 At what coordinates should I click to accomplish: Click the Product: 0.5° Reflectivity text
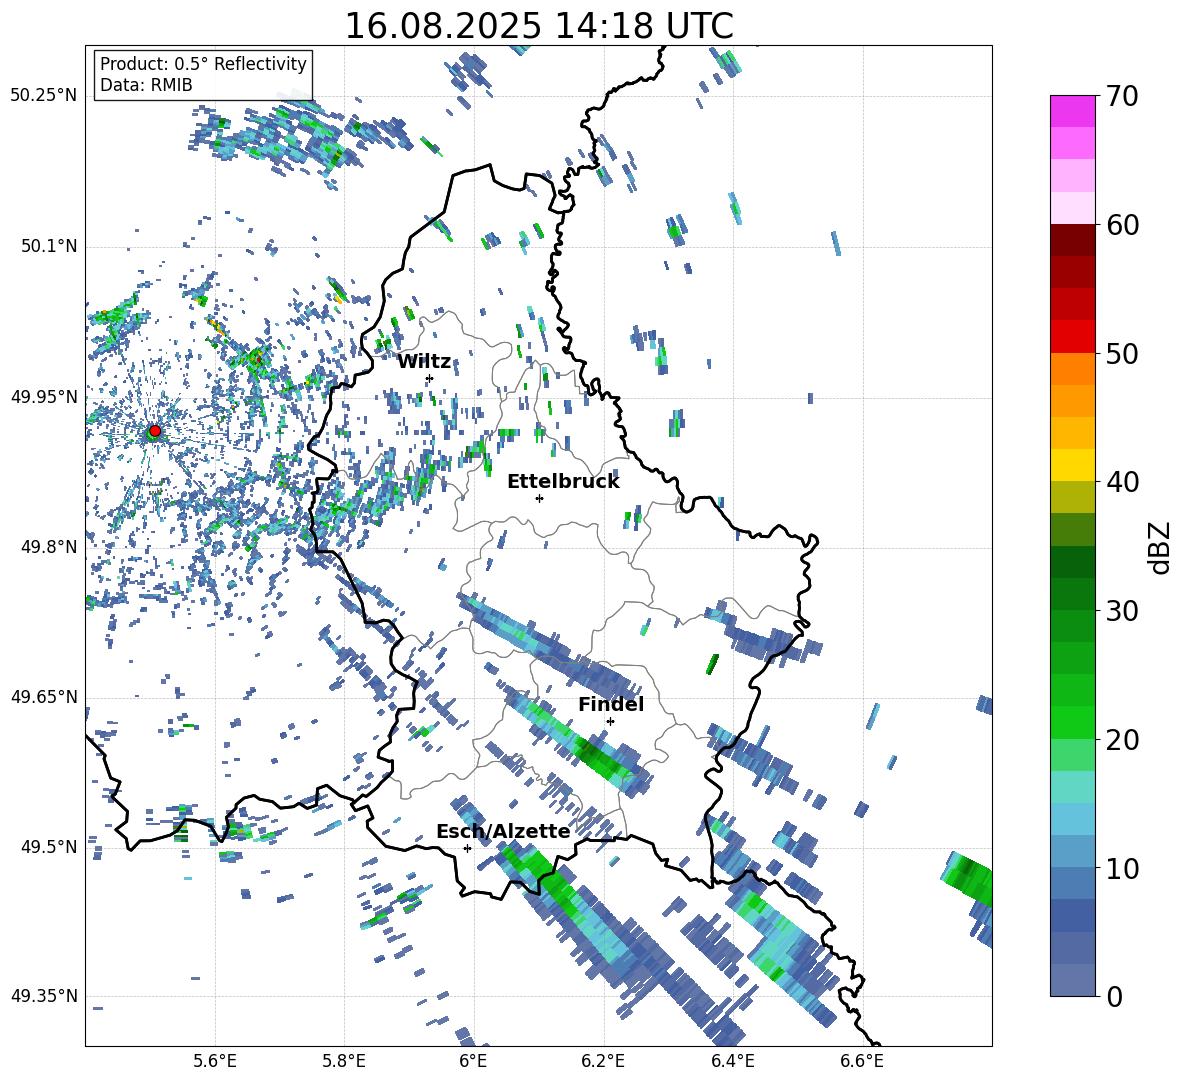203,63
